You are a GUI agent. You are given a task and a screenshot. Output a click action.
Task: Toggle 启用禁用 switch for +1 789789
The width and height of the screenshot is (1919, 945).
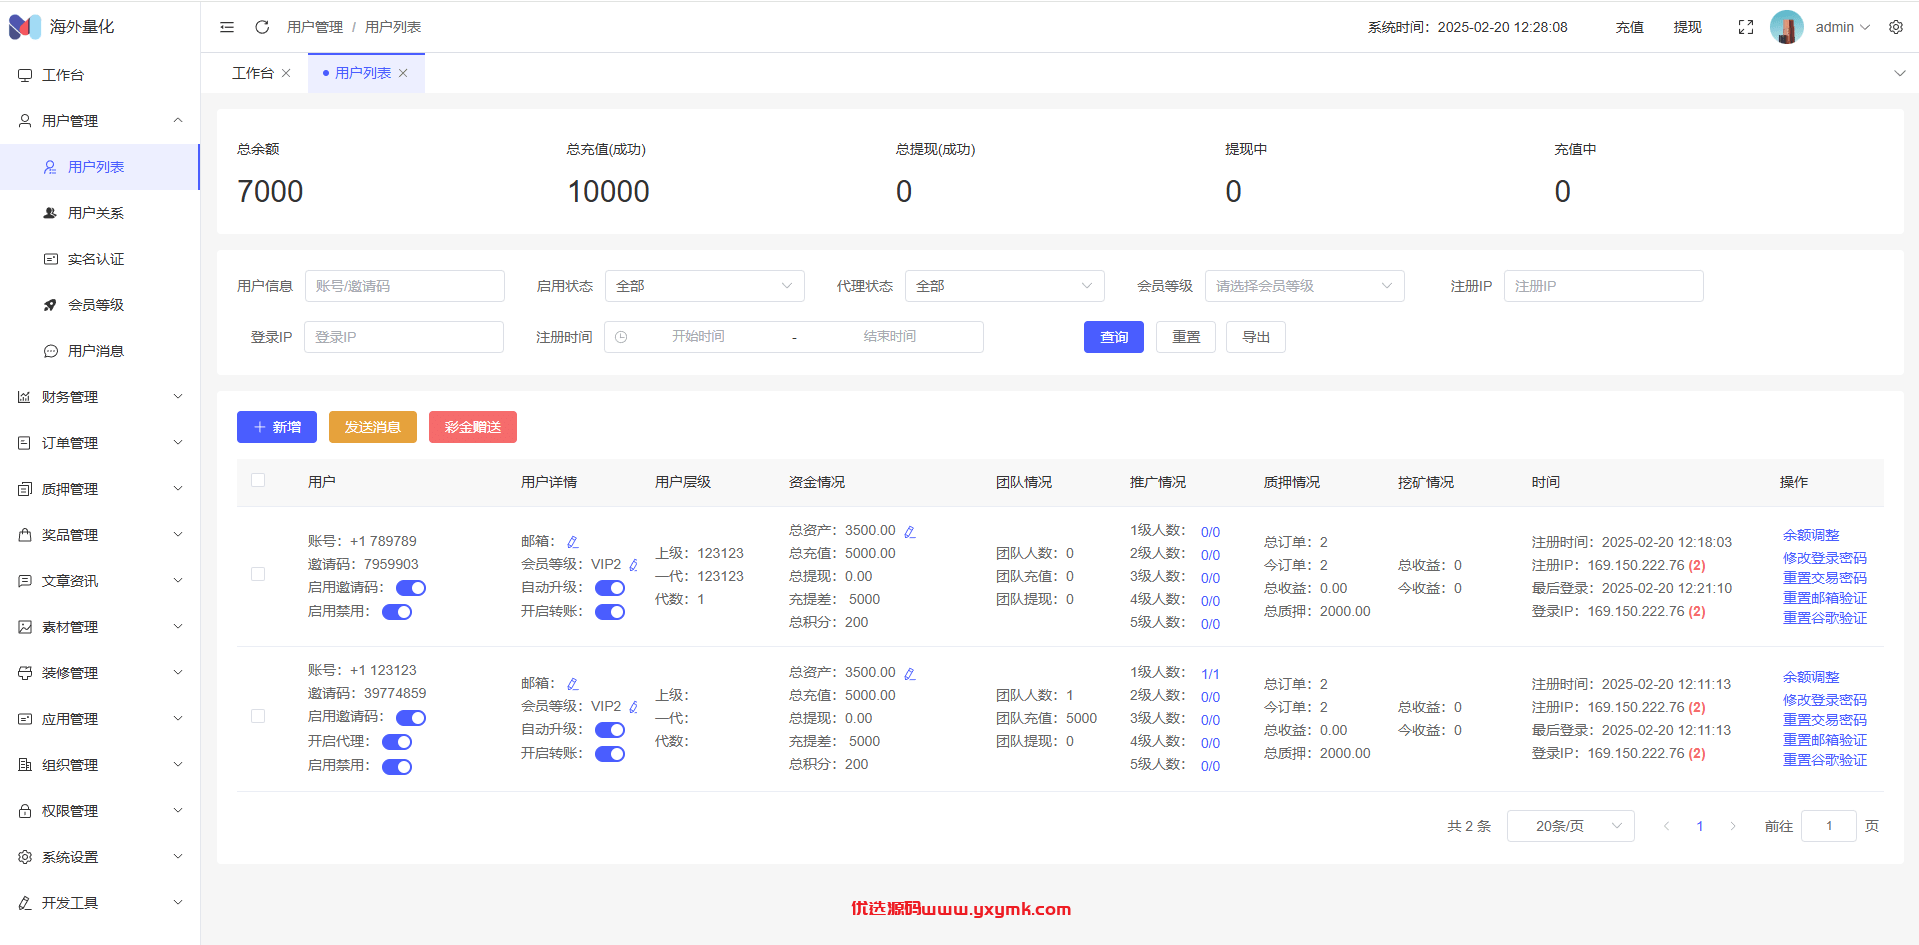coord(397,612)
